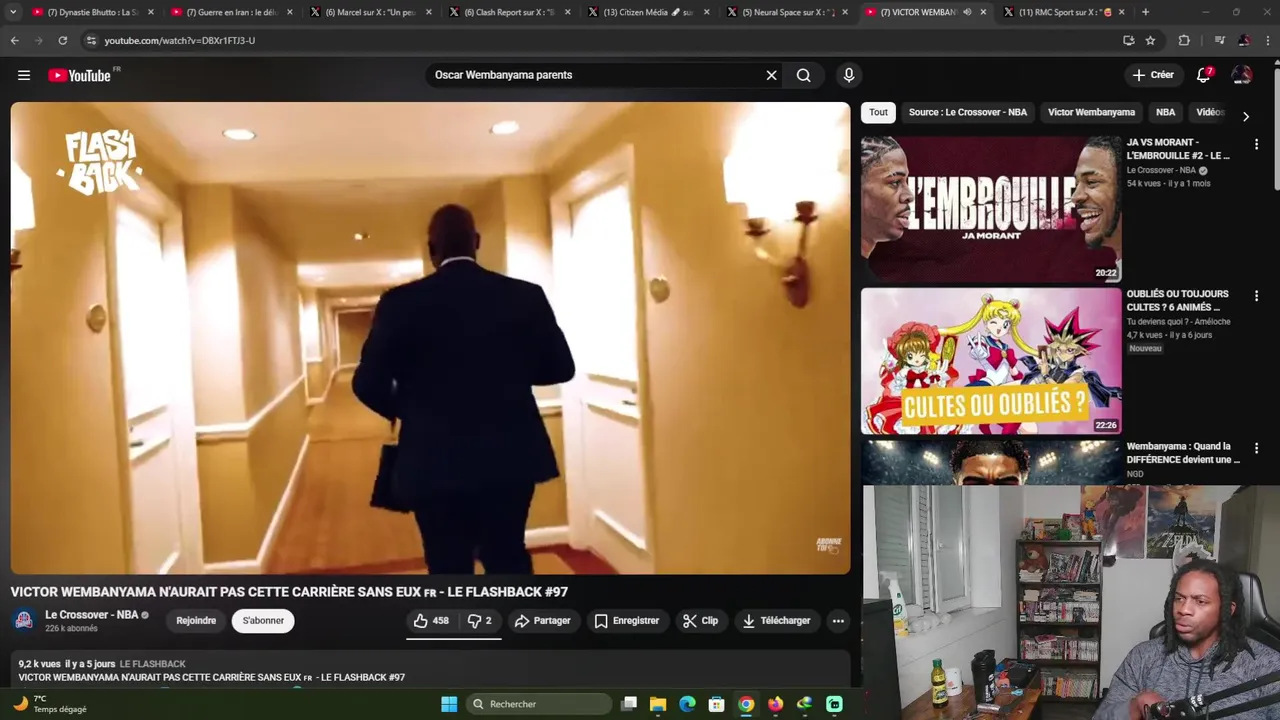Select the Vidéos filter chip
Viewport: 1280px width, 720px height.
click(1210, 112)
